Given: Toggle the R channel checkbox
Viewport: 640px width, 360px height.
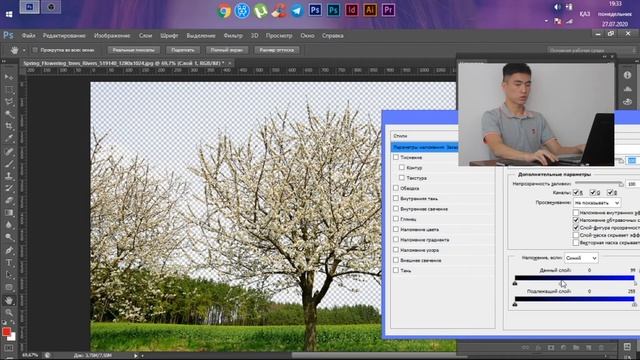Looking at the screenshot, I should click(x=576, y=192).
